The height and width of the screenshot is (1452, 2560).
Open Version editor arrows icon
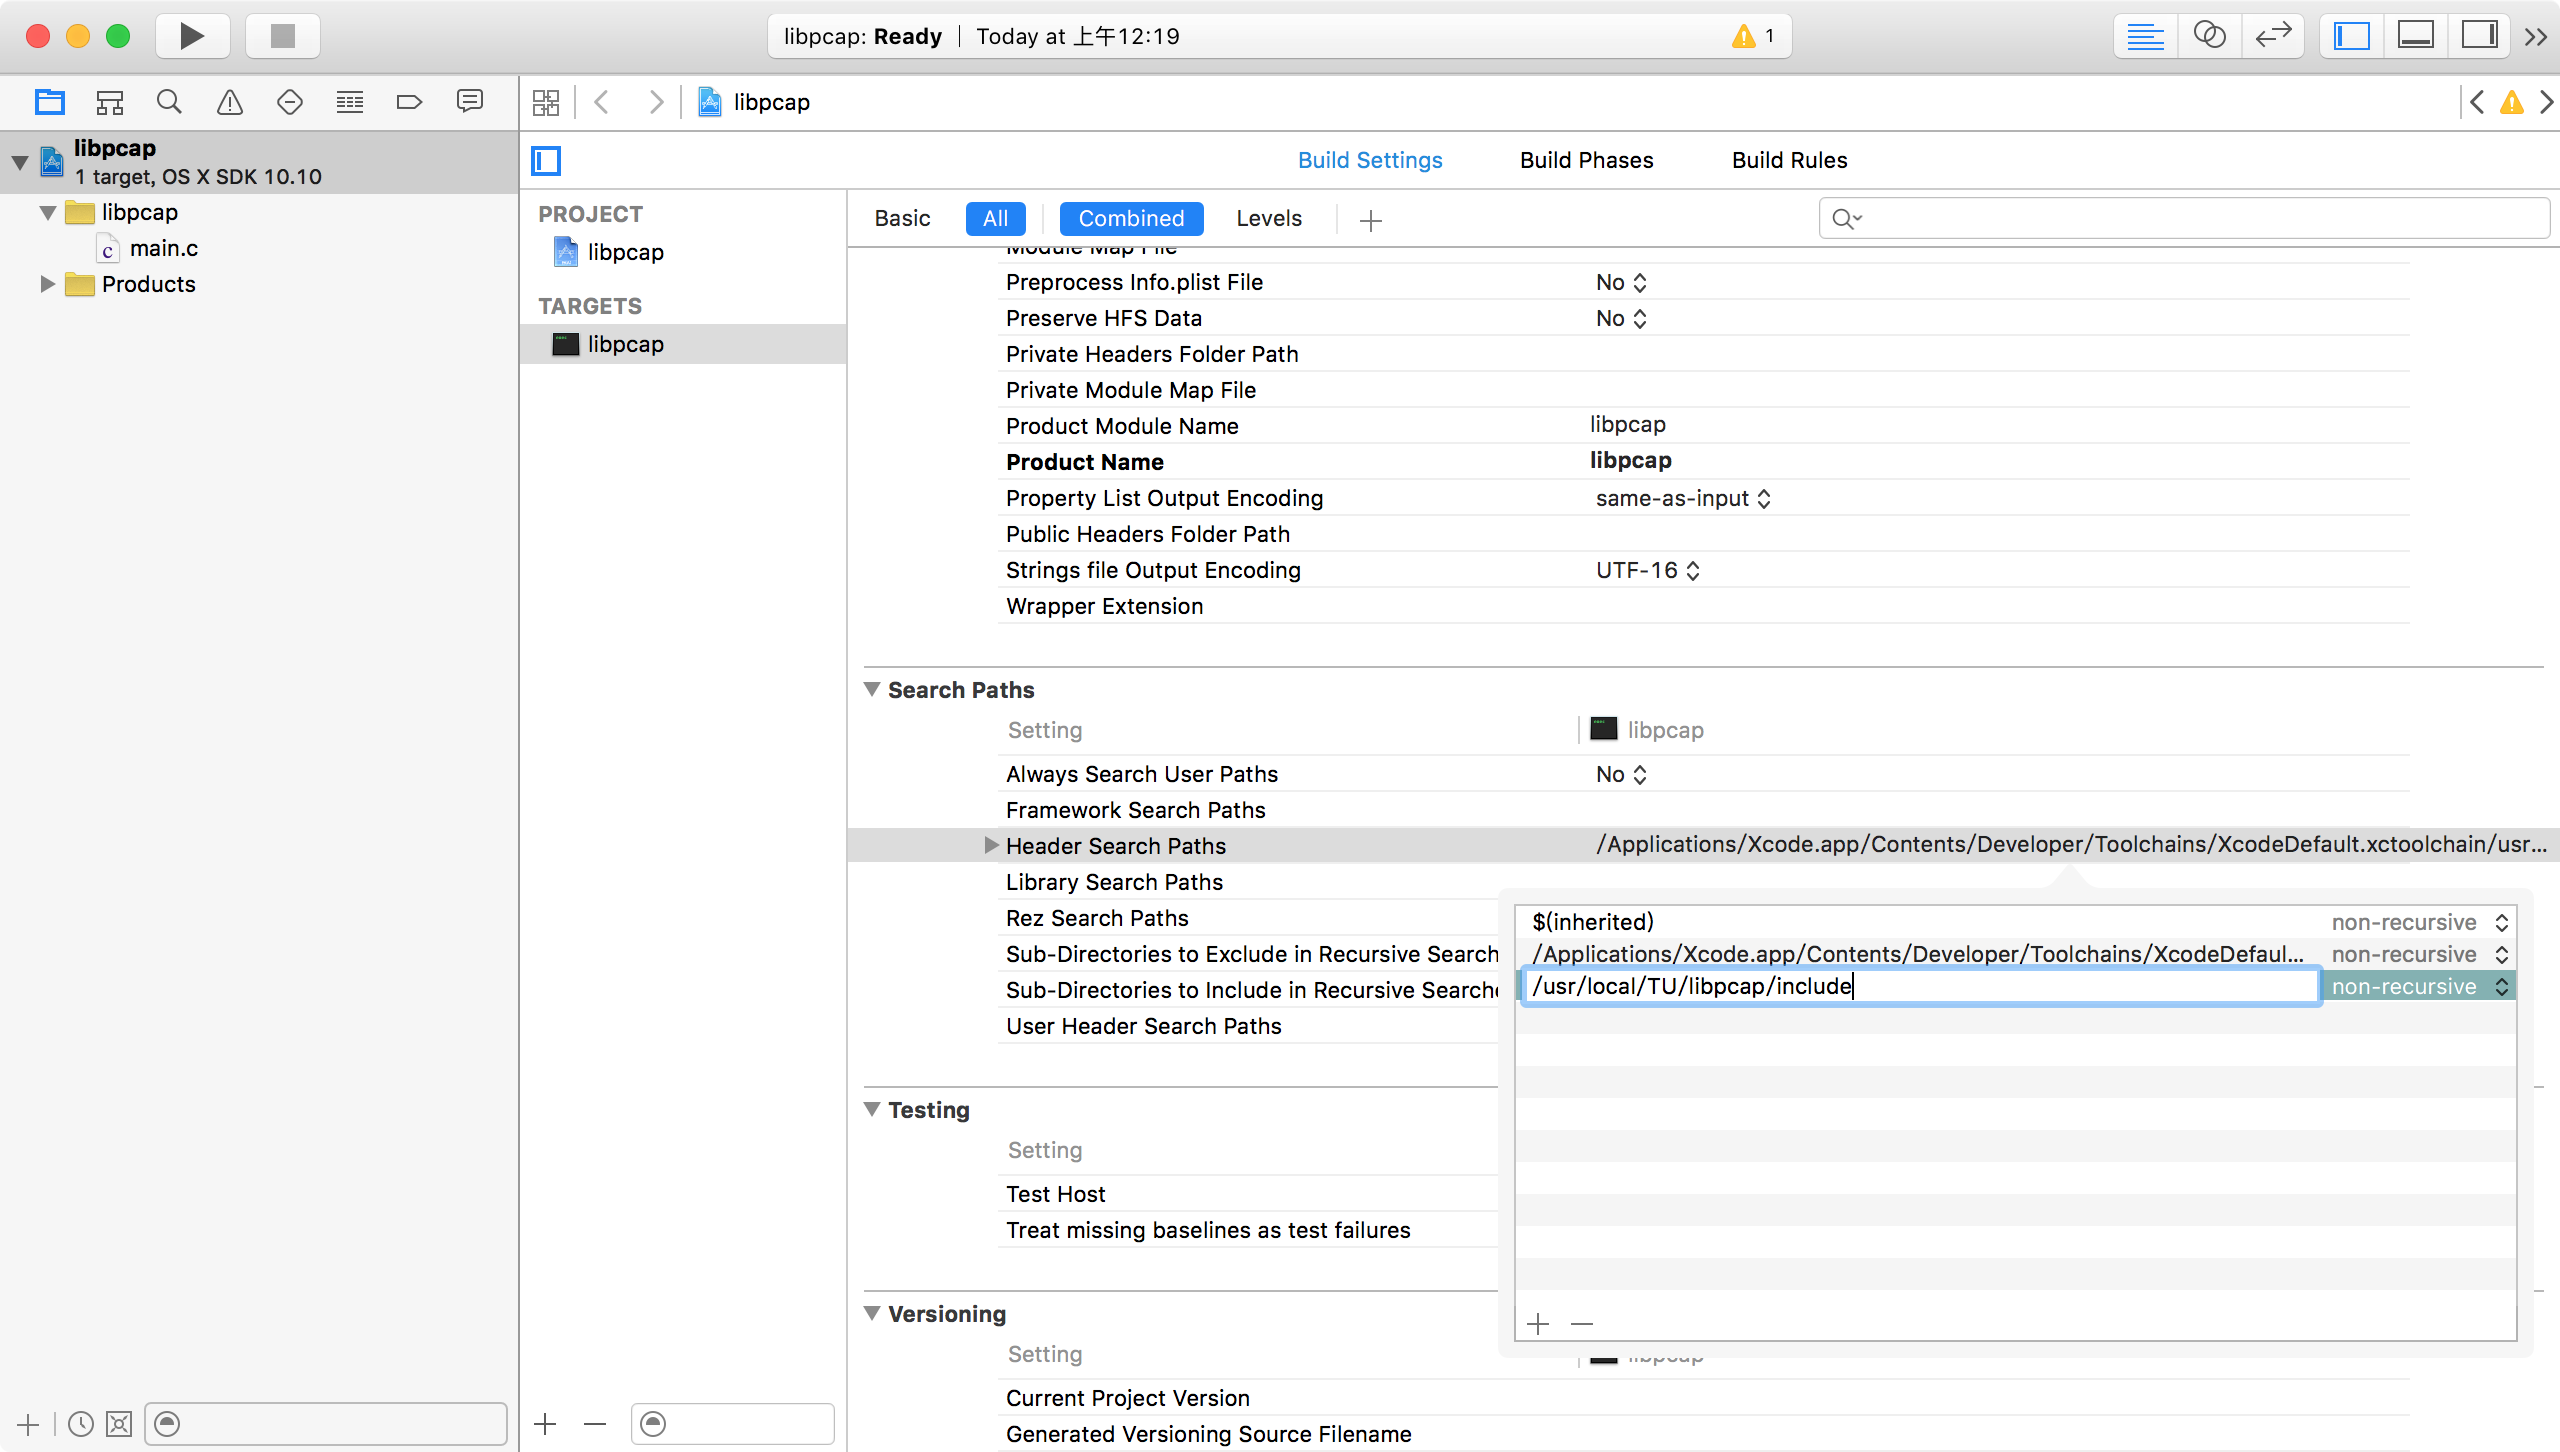(2273, 37)
